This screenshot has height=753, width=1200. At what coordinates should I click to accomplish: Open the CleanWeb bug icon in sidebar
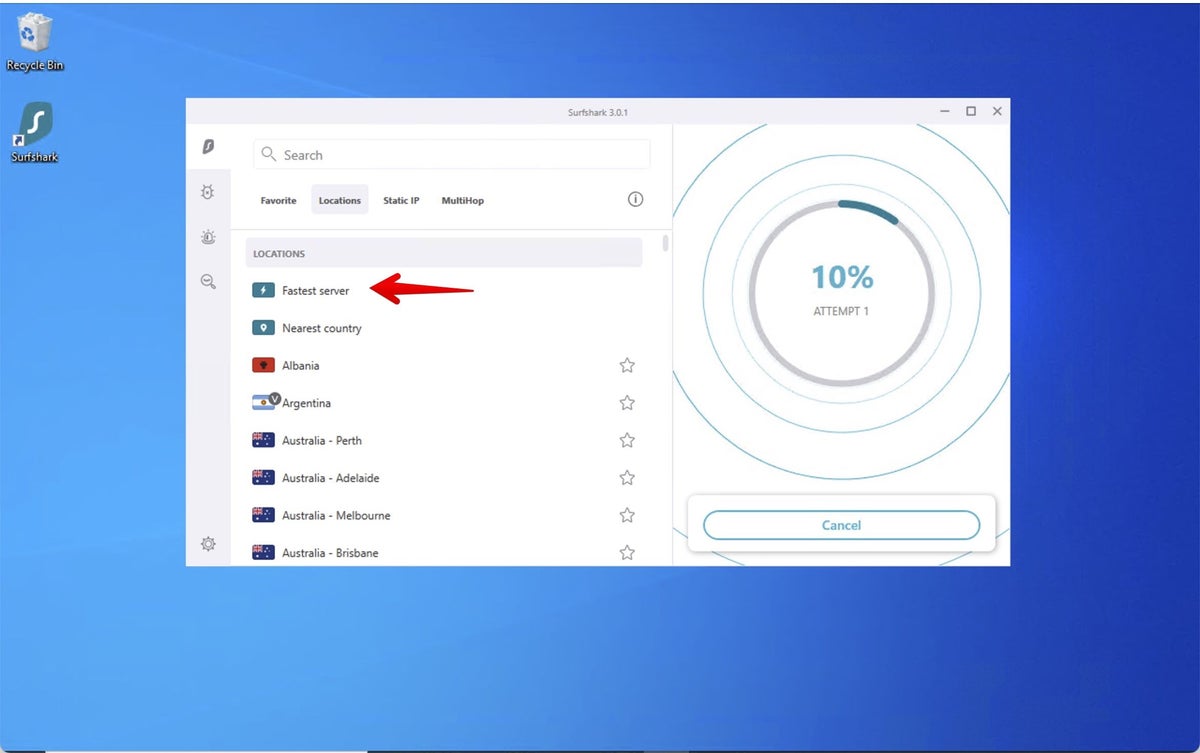pos(208,192)
